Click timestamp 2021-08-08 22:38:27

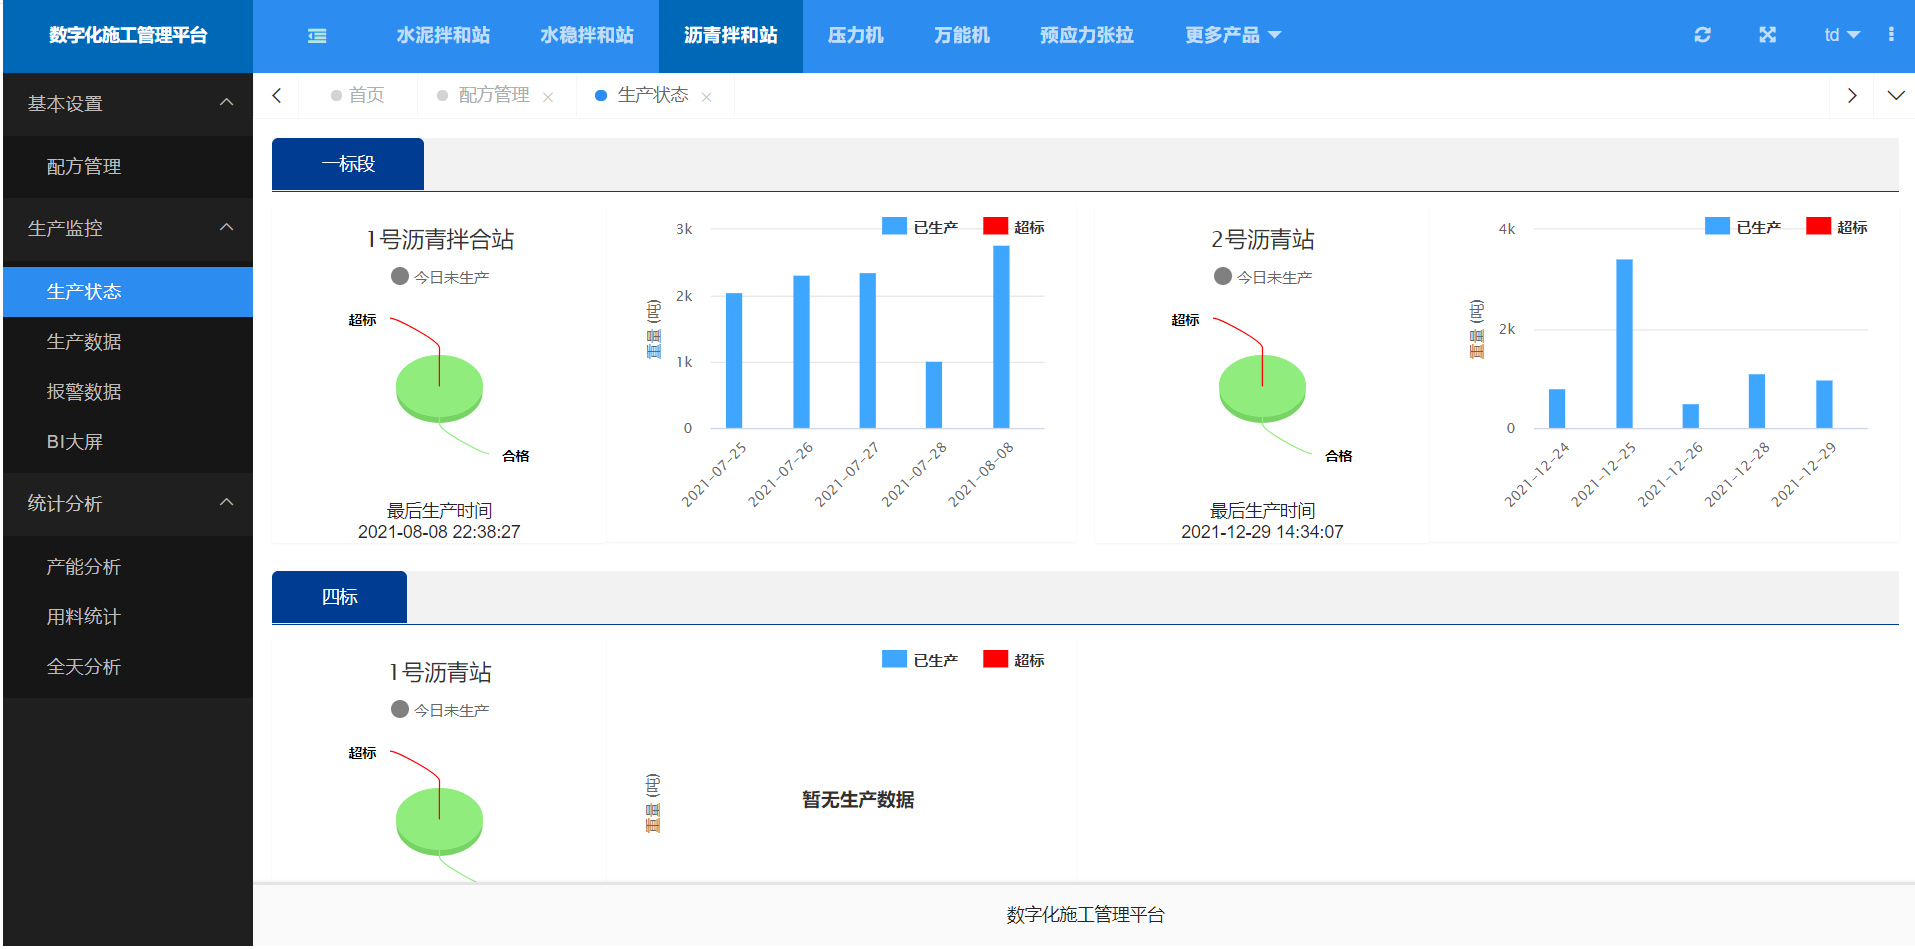click(x=439, y=532)
